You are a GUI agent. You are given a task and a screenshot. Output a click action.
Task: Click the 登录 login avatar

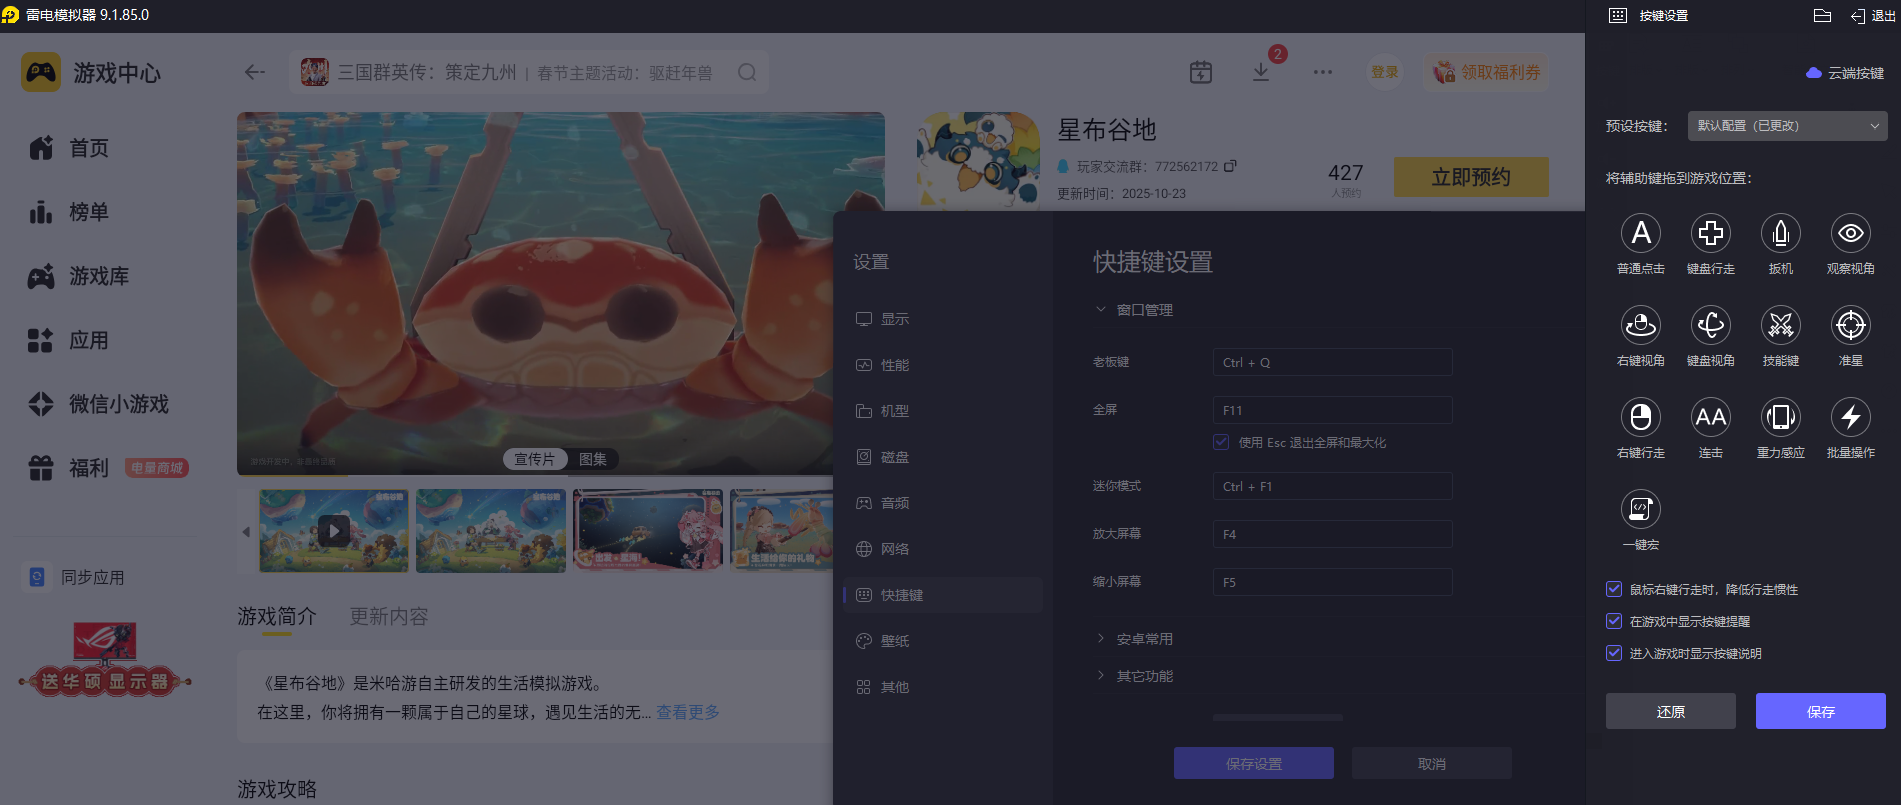point(1385,72)
